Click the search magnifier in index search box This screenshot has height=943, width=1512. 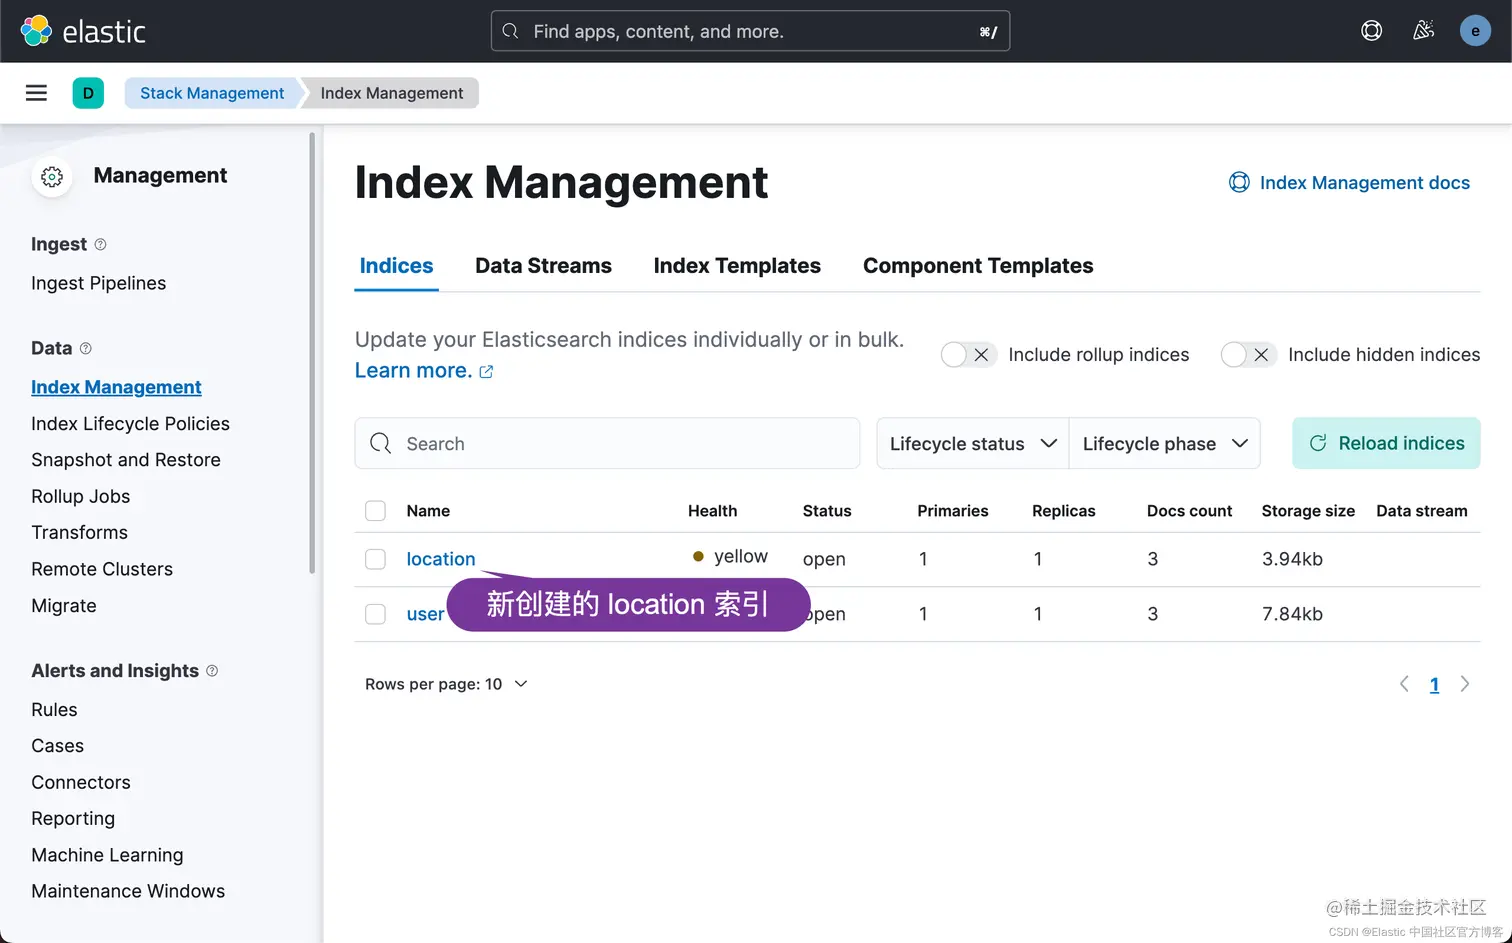(380, 443)
